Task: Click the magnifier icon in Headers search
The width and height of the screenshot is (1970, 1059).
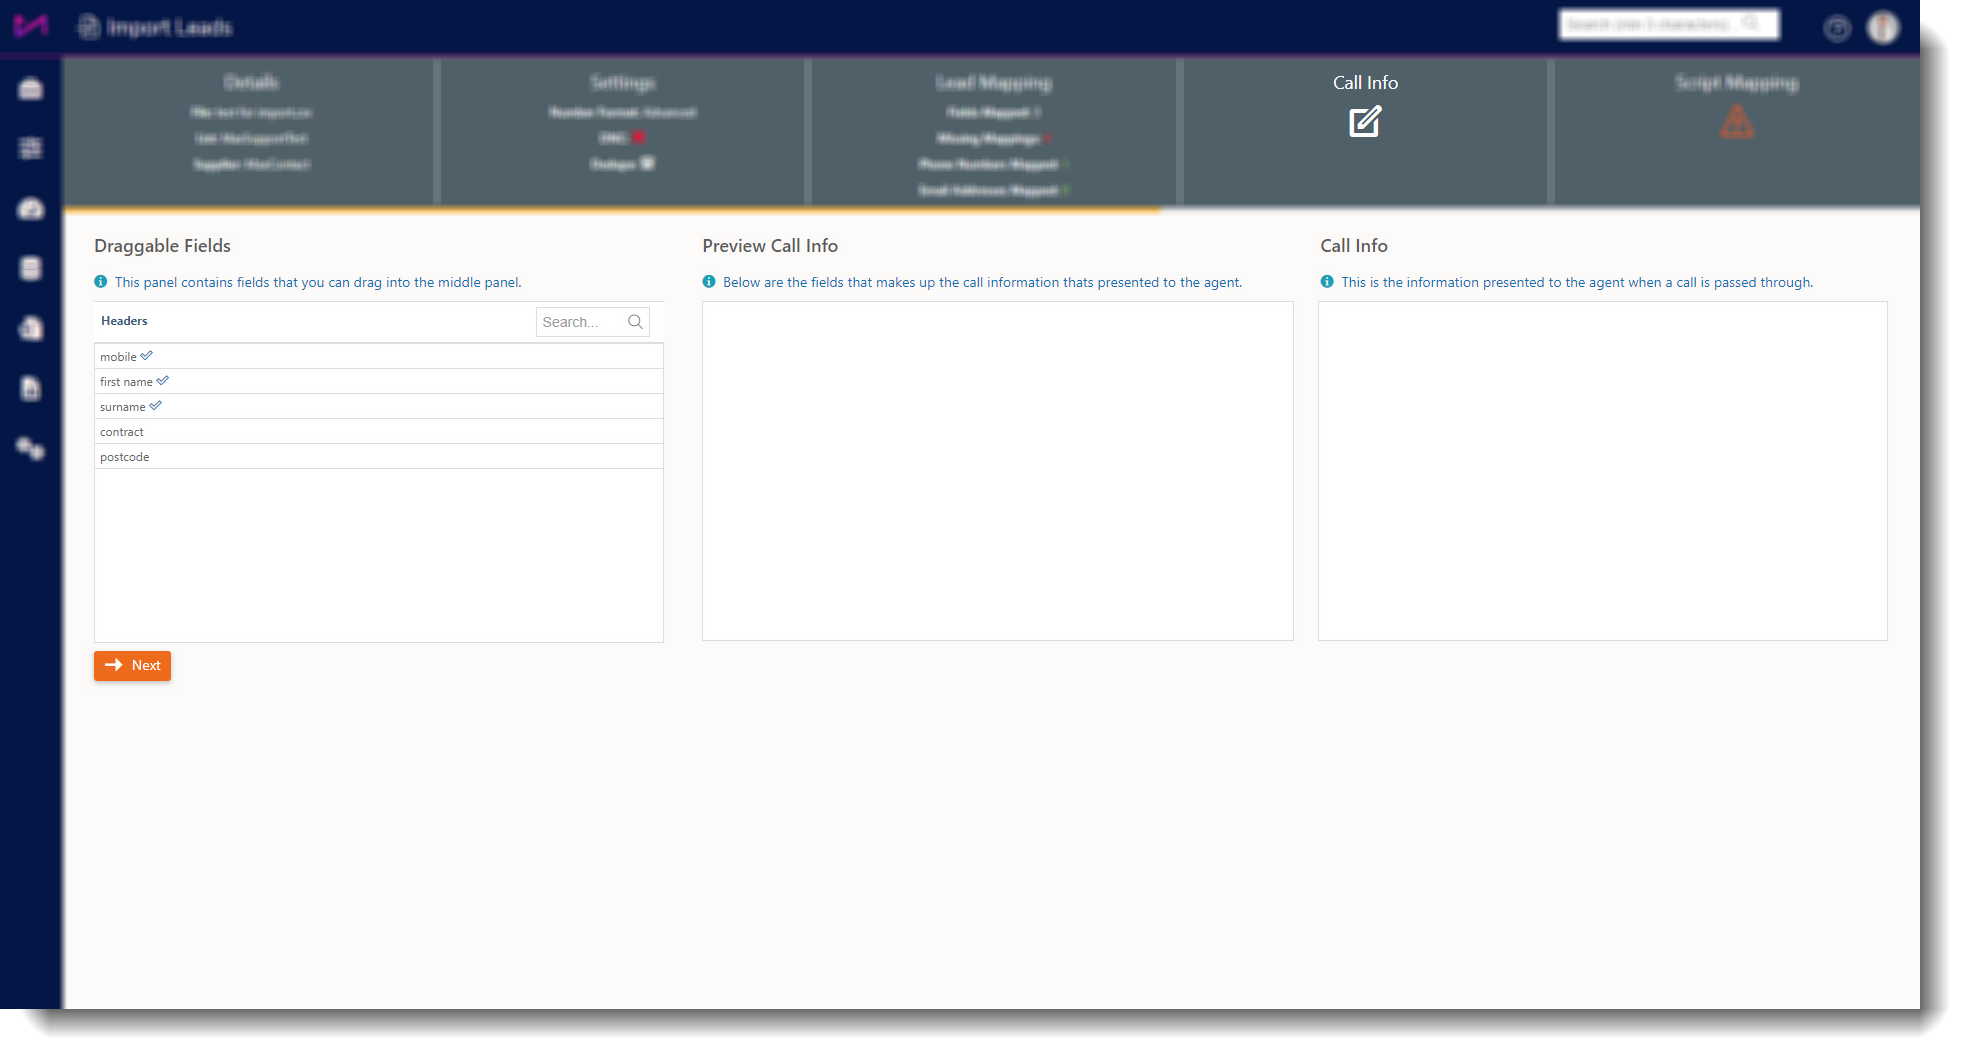Action: coord(635,322)
